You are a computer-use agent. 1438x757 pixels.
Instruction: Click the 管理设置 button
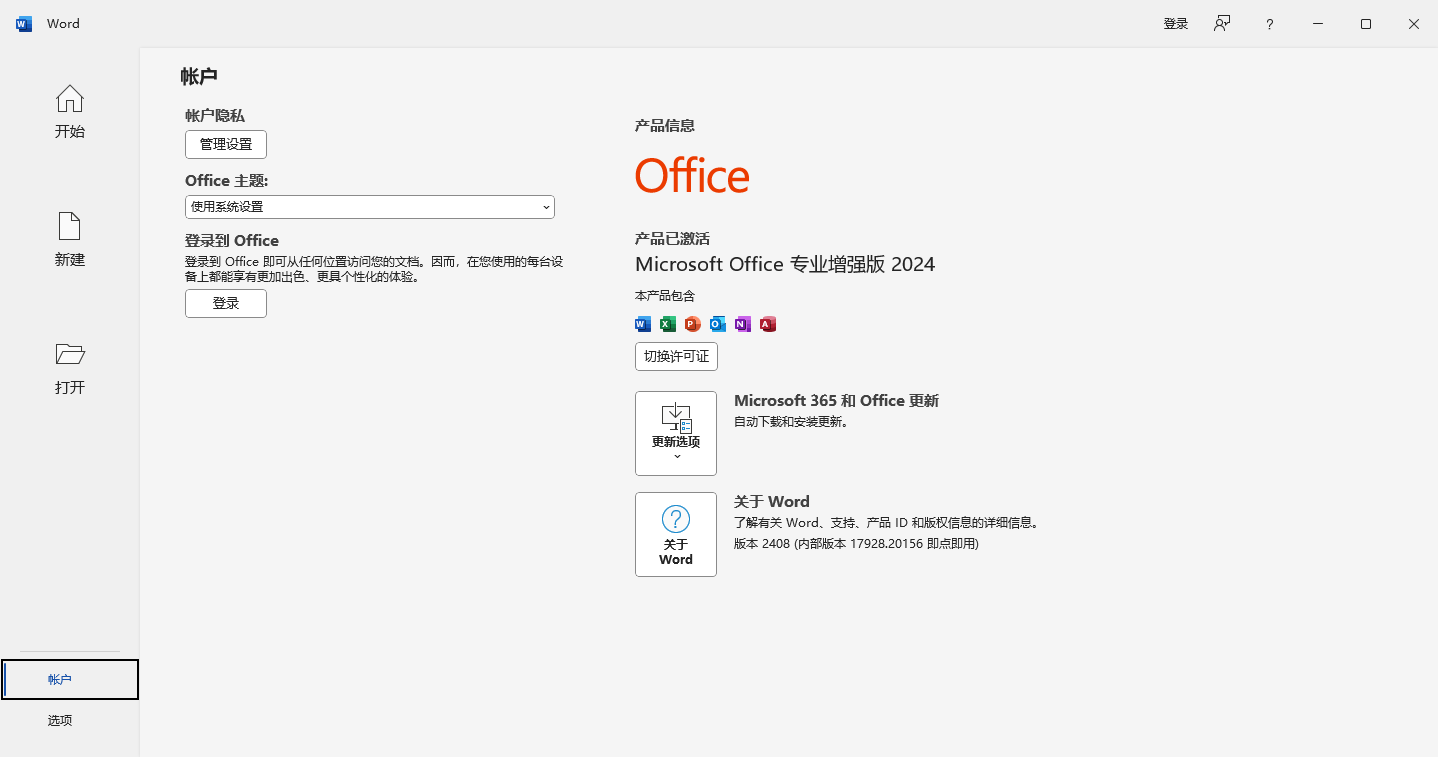point(226,144)
